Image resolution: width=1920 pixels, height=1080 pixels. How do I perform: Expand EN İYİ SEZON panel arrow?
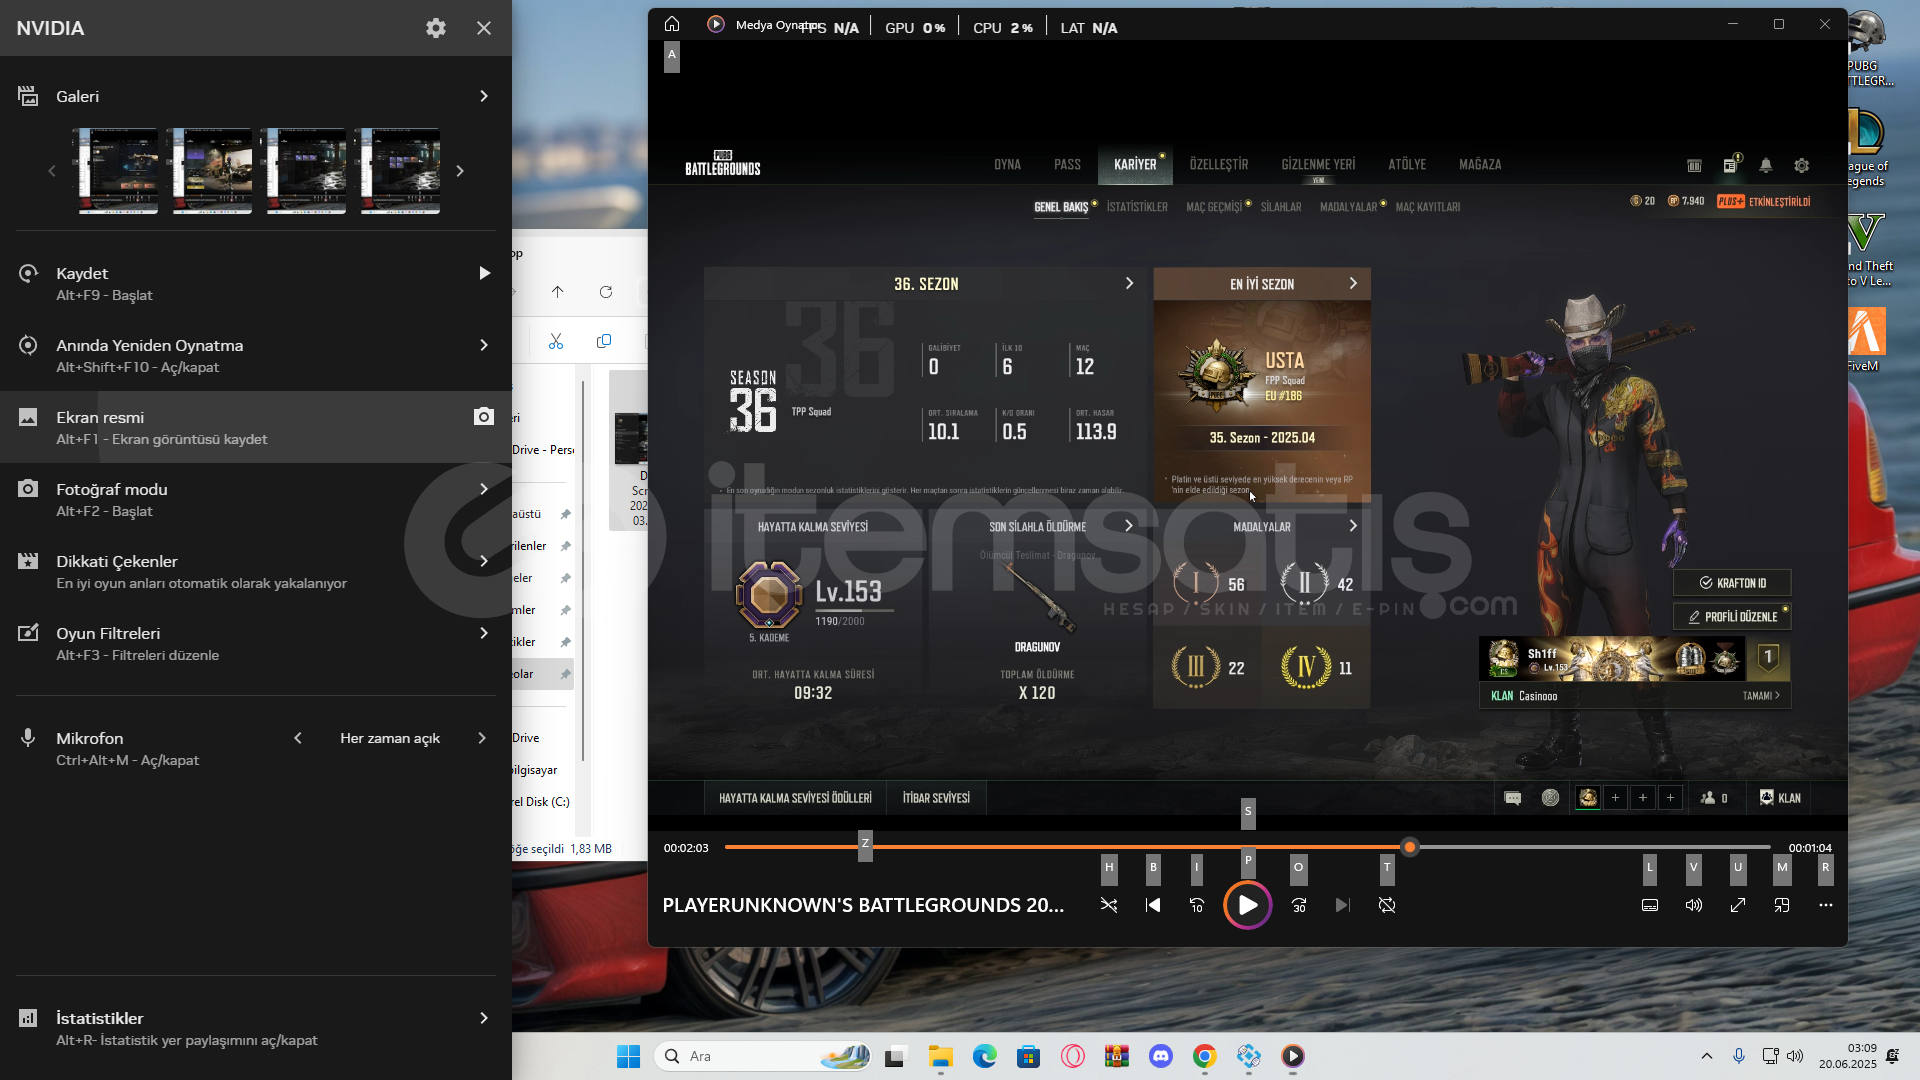click(1353, 284)
